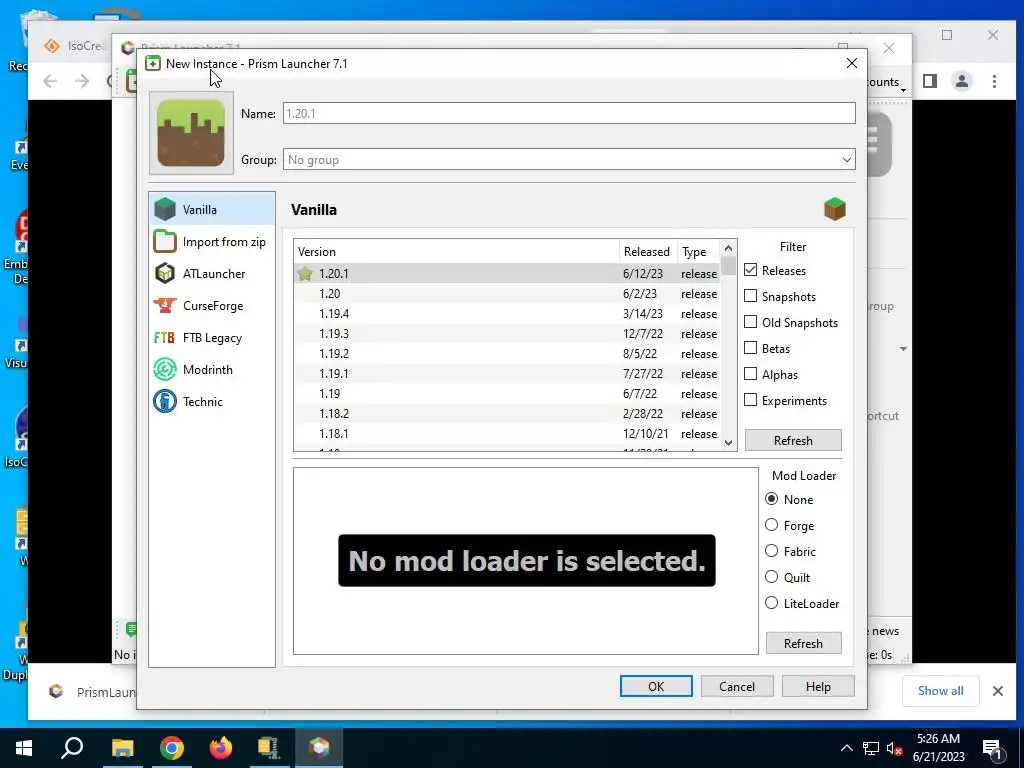The height and width of the screenshot is (768, 1024).
Task: Click Chrome profile avatar icon
Action: tap(962, 81)
